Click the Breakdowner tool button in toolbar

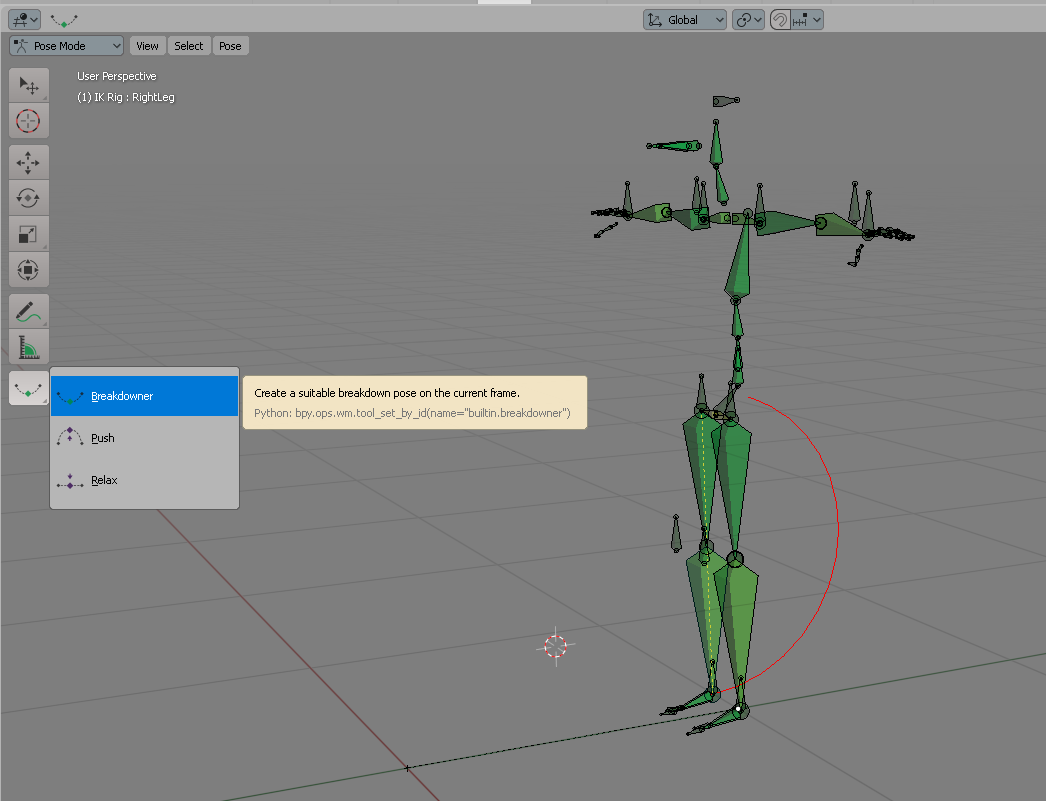click(29, 388)
